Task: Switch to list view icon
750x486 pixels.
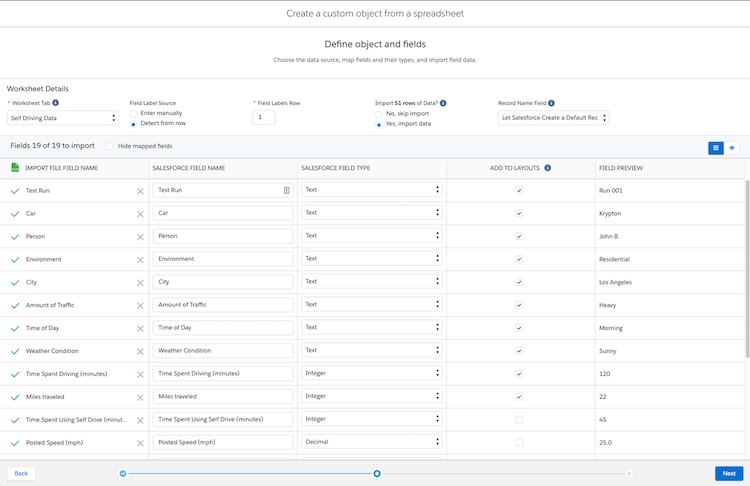Action: coord(715,148)
